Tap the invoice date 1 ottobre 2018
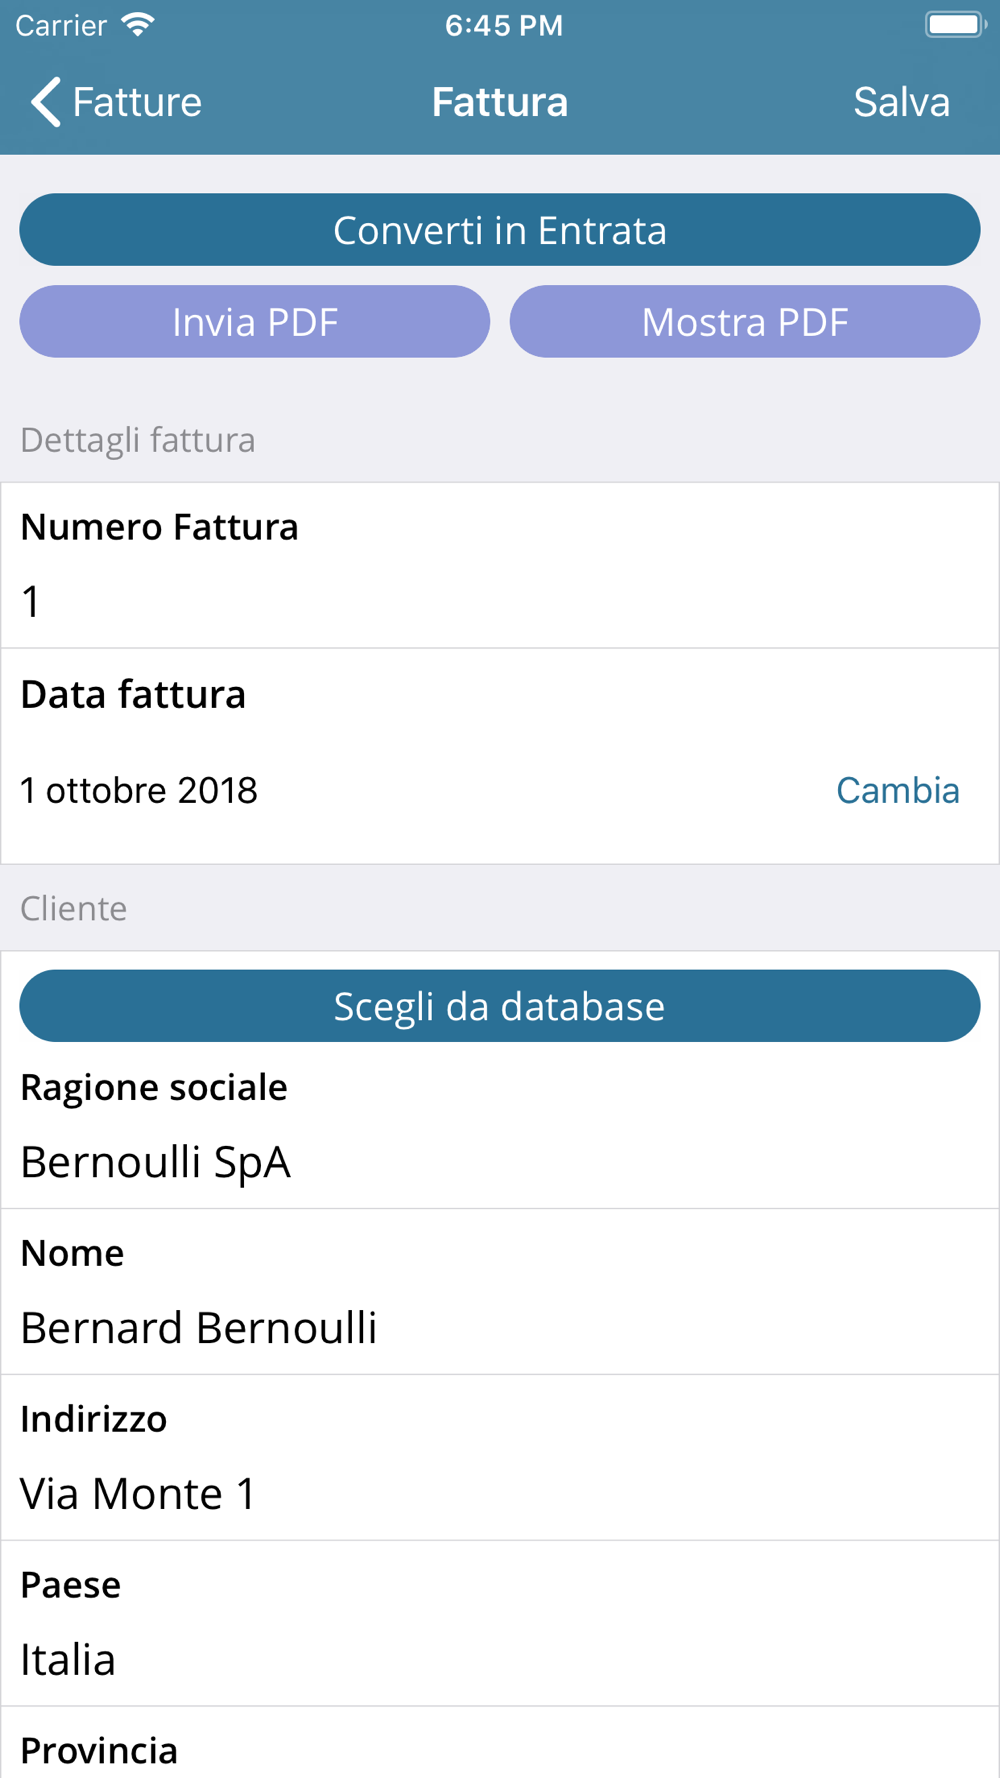Image resolution: width=1000 pixels, height=1778 pixels. (x=139, y=791)
